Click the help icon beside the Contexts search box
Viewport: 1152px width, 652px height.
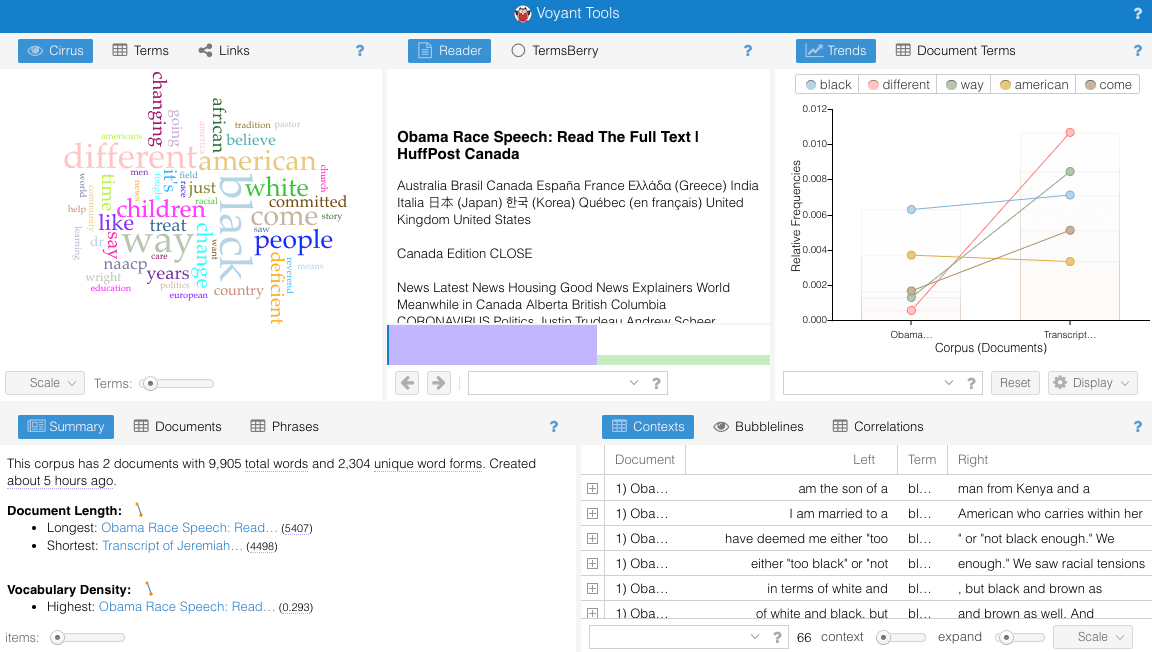(x=777, y=637)
